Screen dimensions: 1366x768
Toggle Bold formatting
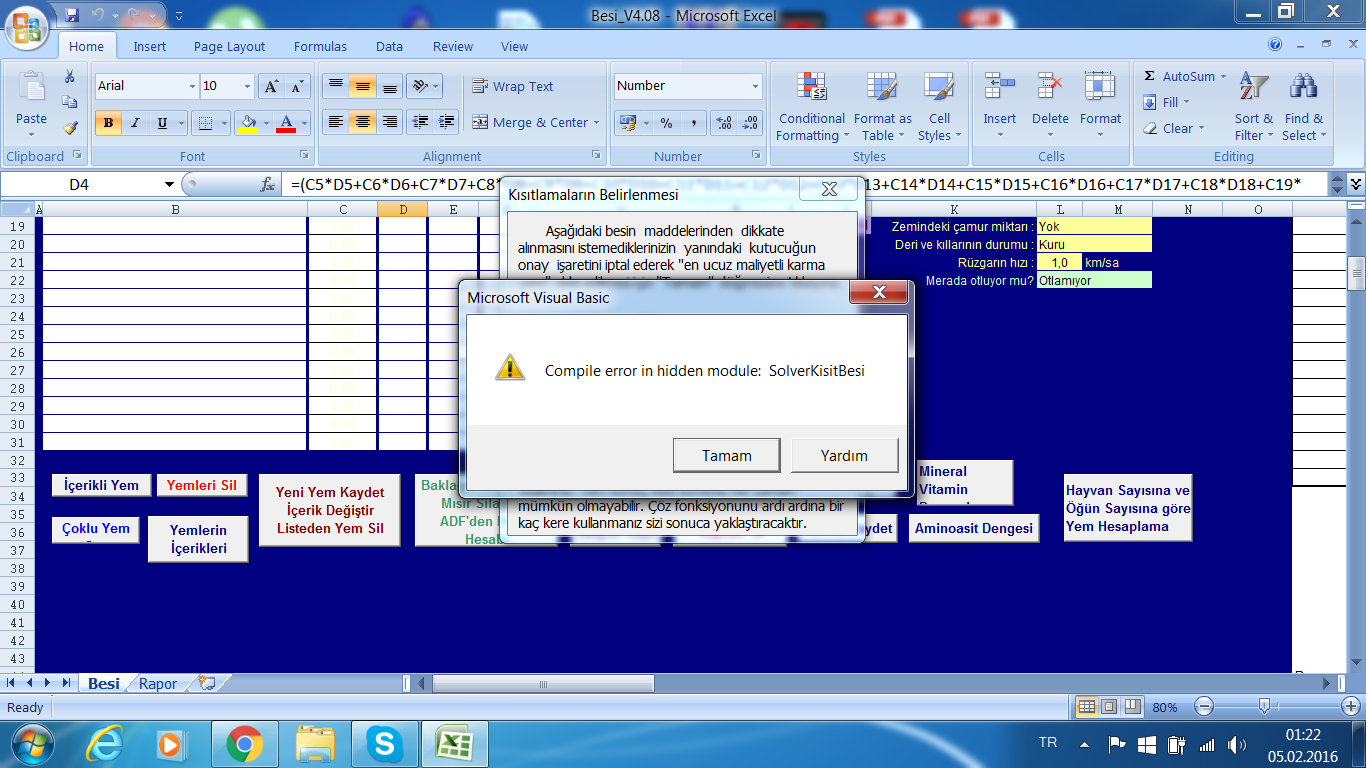click(108, 123)
